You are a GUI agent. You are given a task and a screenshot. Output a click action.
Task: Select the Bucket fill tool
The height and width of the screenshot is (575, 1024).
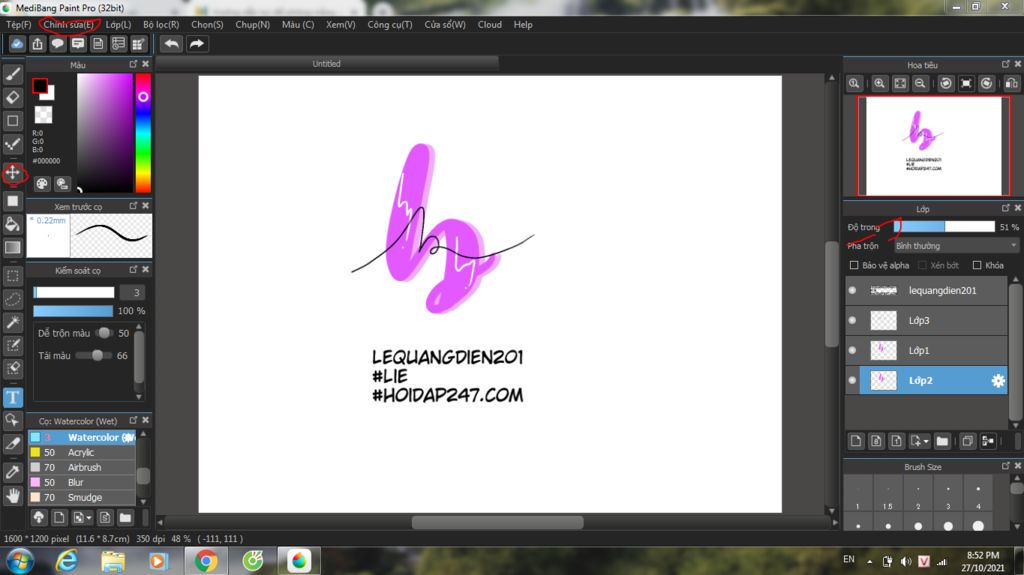tap(12, 225)
